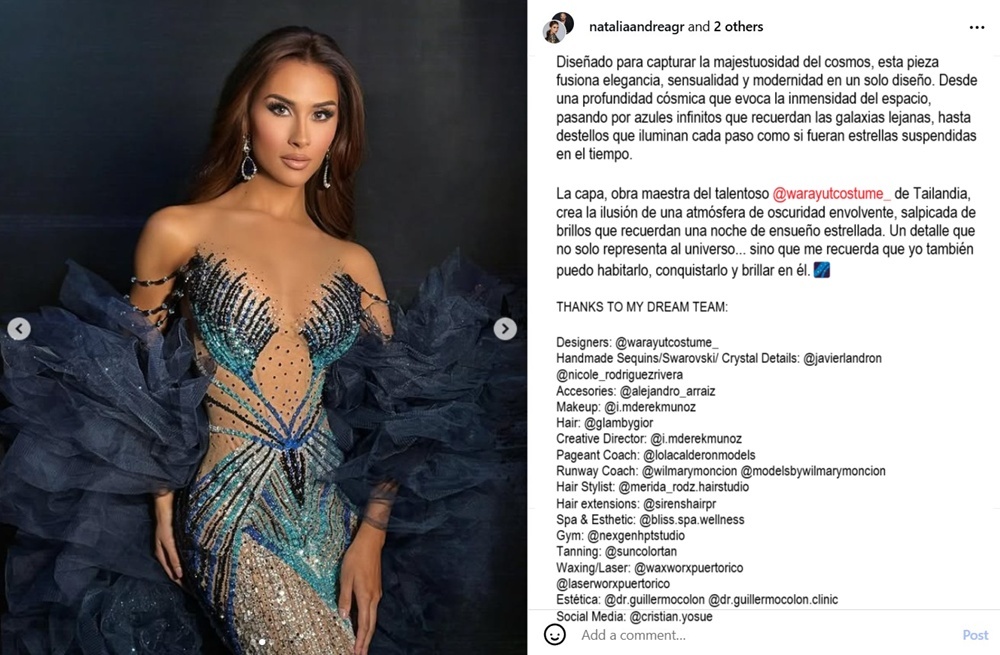Visit the @bliss.spa.wellness profile
This screenshot has width=1000, height=655.
point(692,520)
